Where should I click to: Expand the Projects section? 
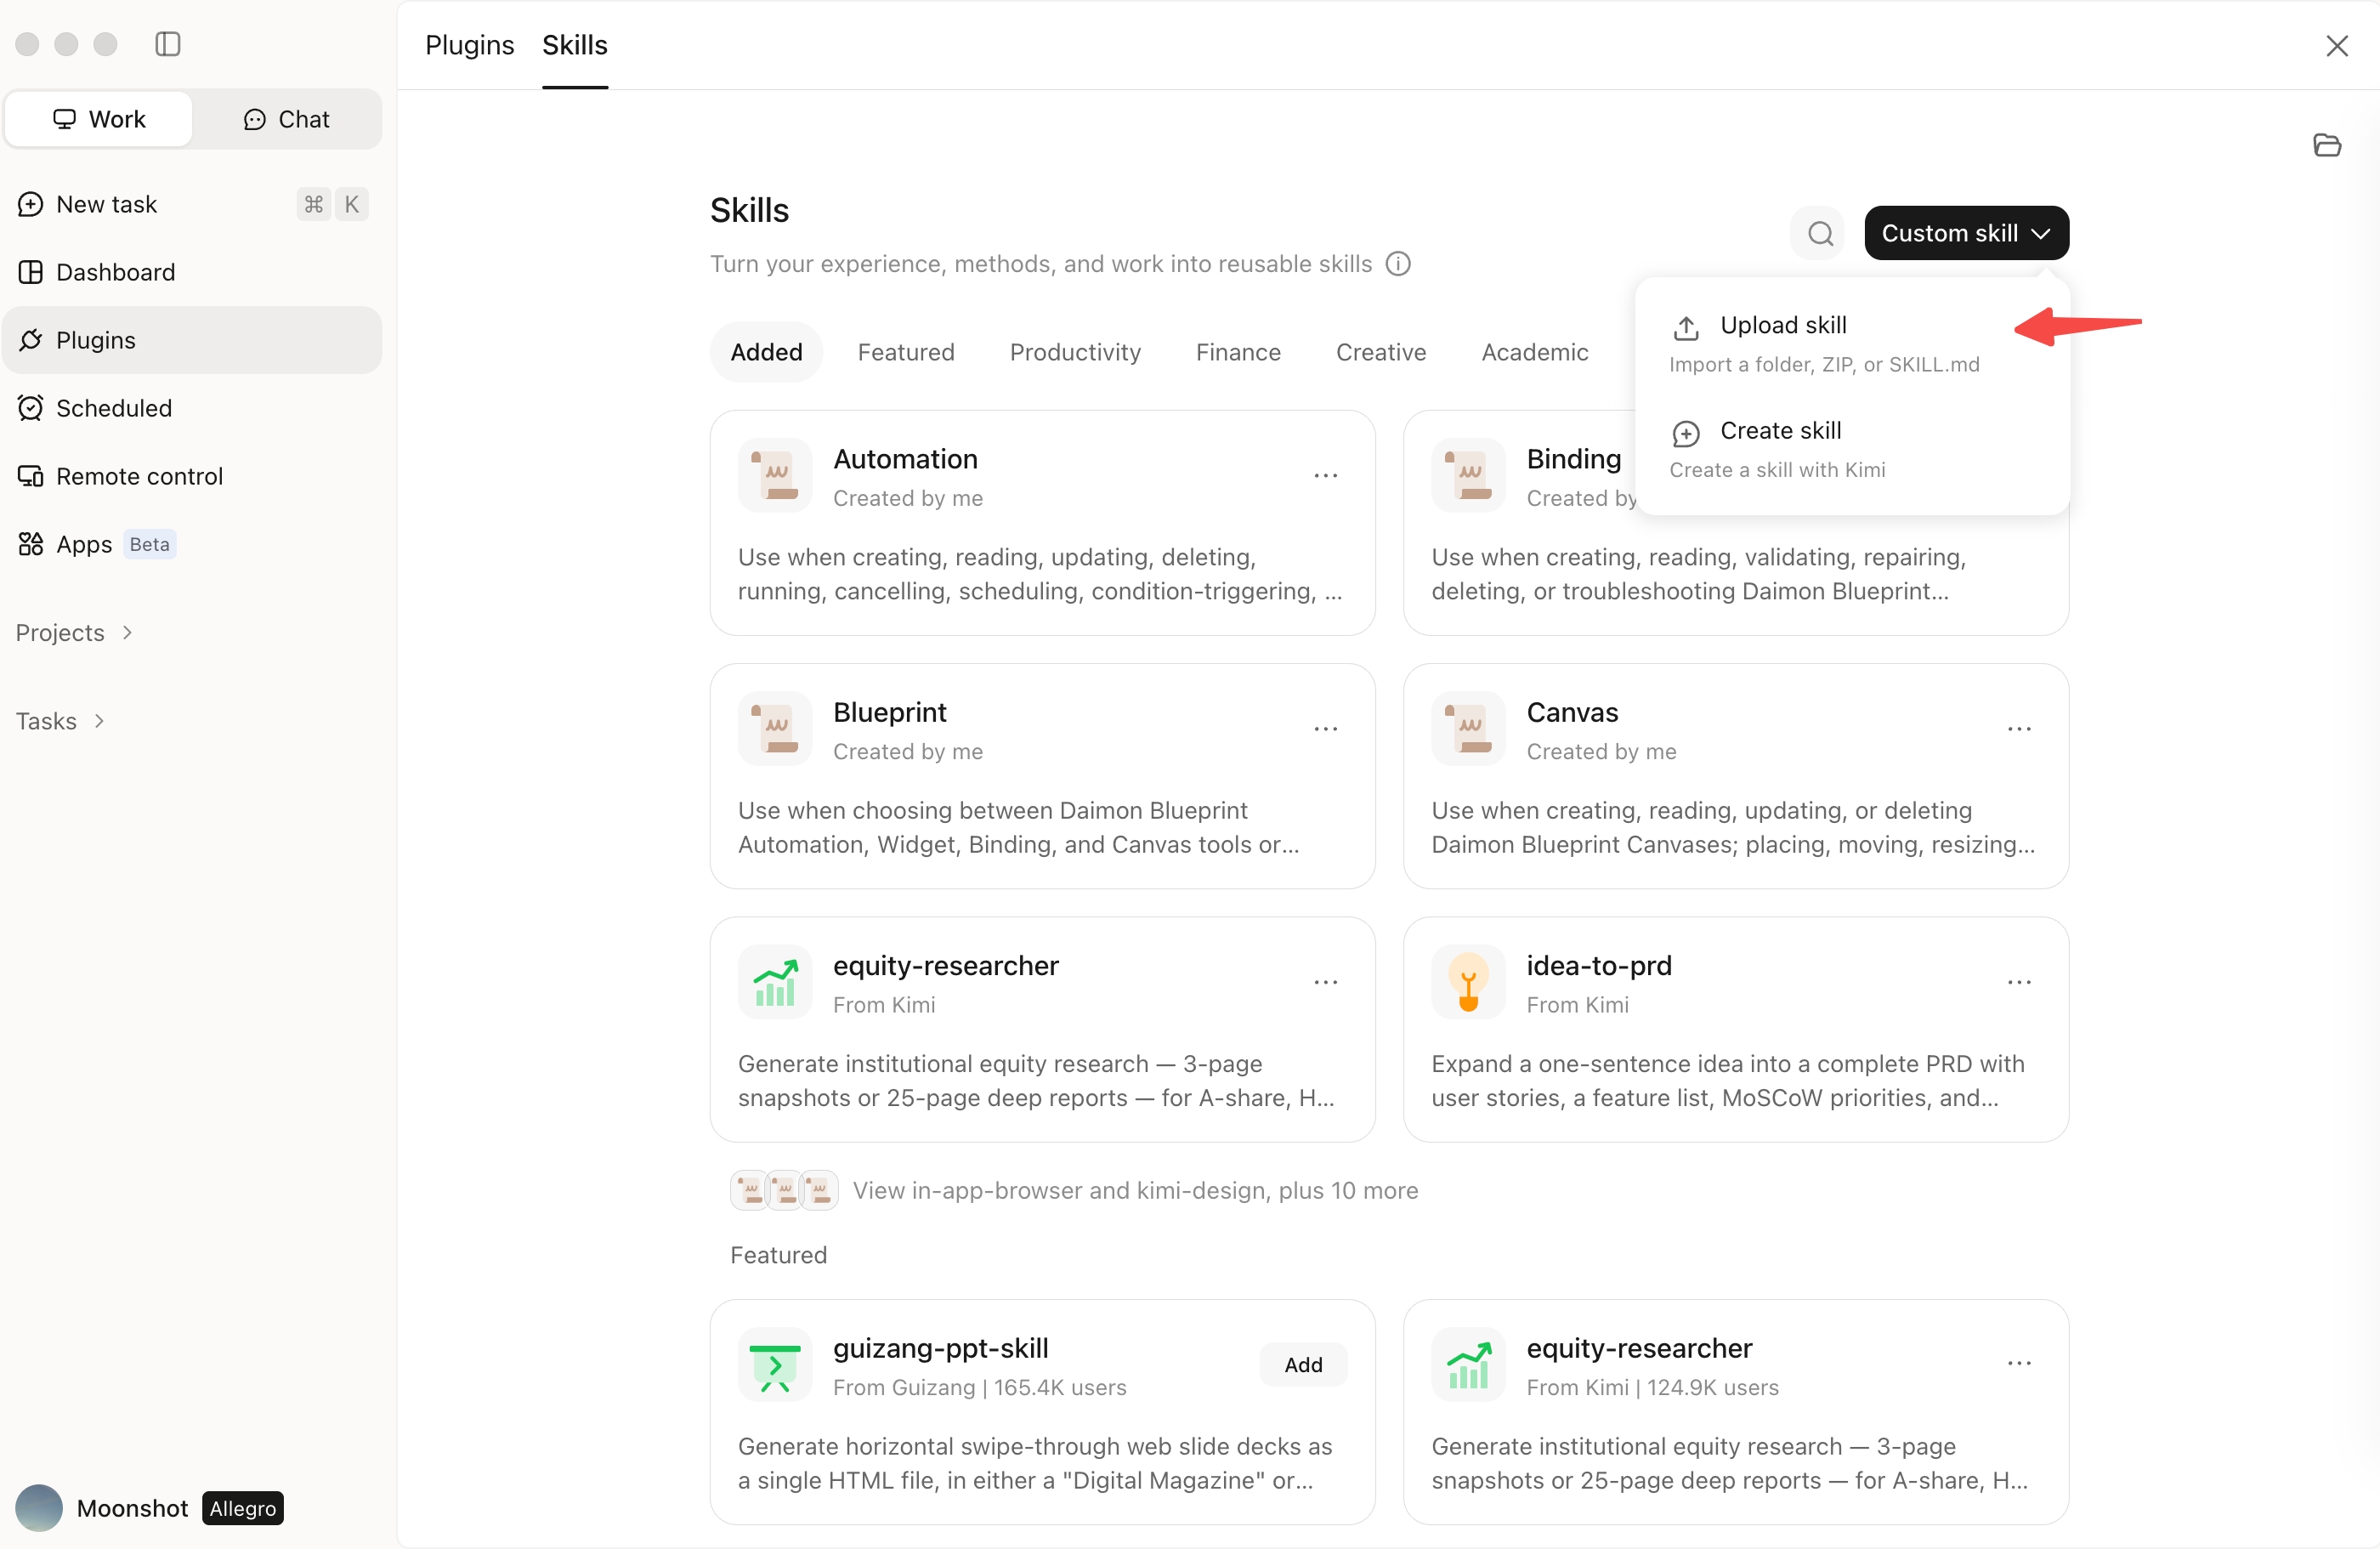click(74, 633)
